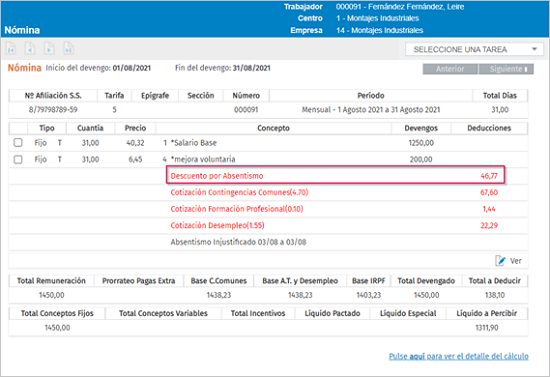The height and width of the screenshot is (377, 550).
Task: Click the Devengos column header
Action: [421, 128]
